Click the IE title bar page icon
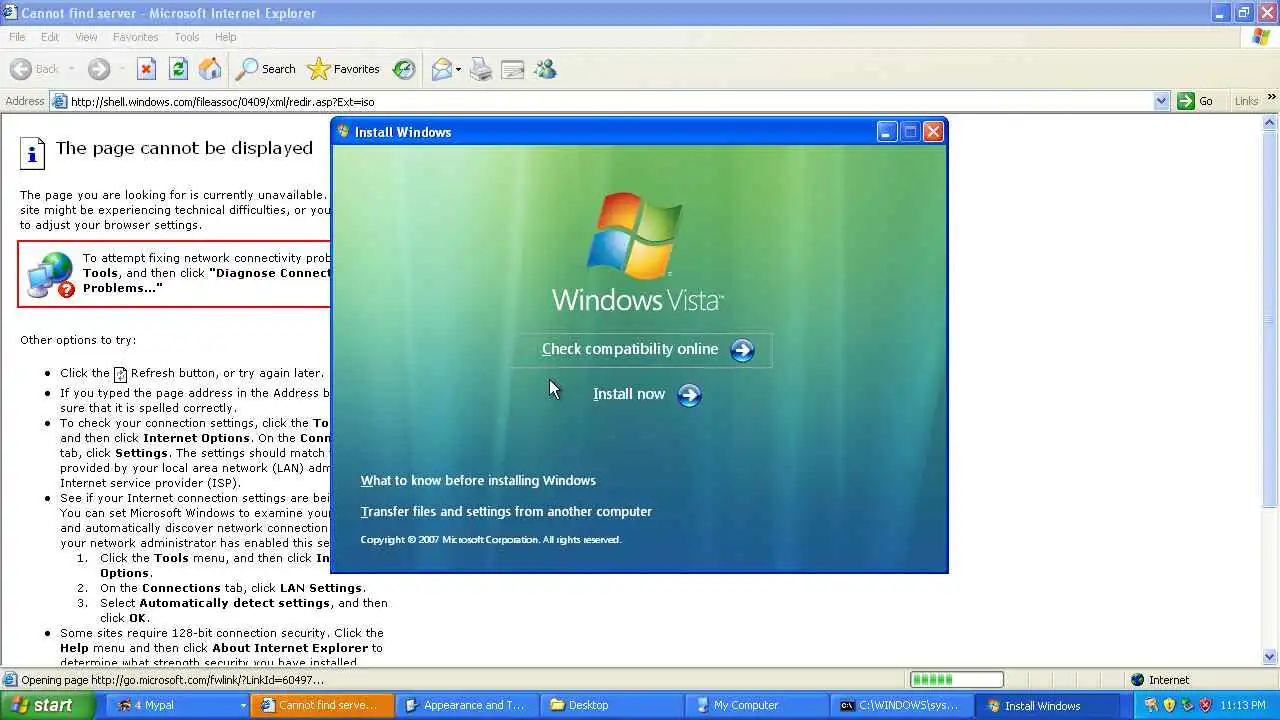Screen dimensions: 1280x720 [10, 12]
